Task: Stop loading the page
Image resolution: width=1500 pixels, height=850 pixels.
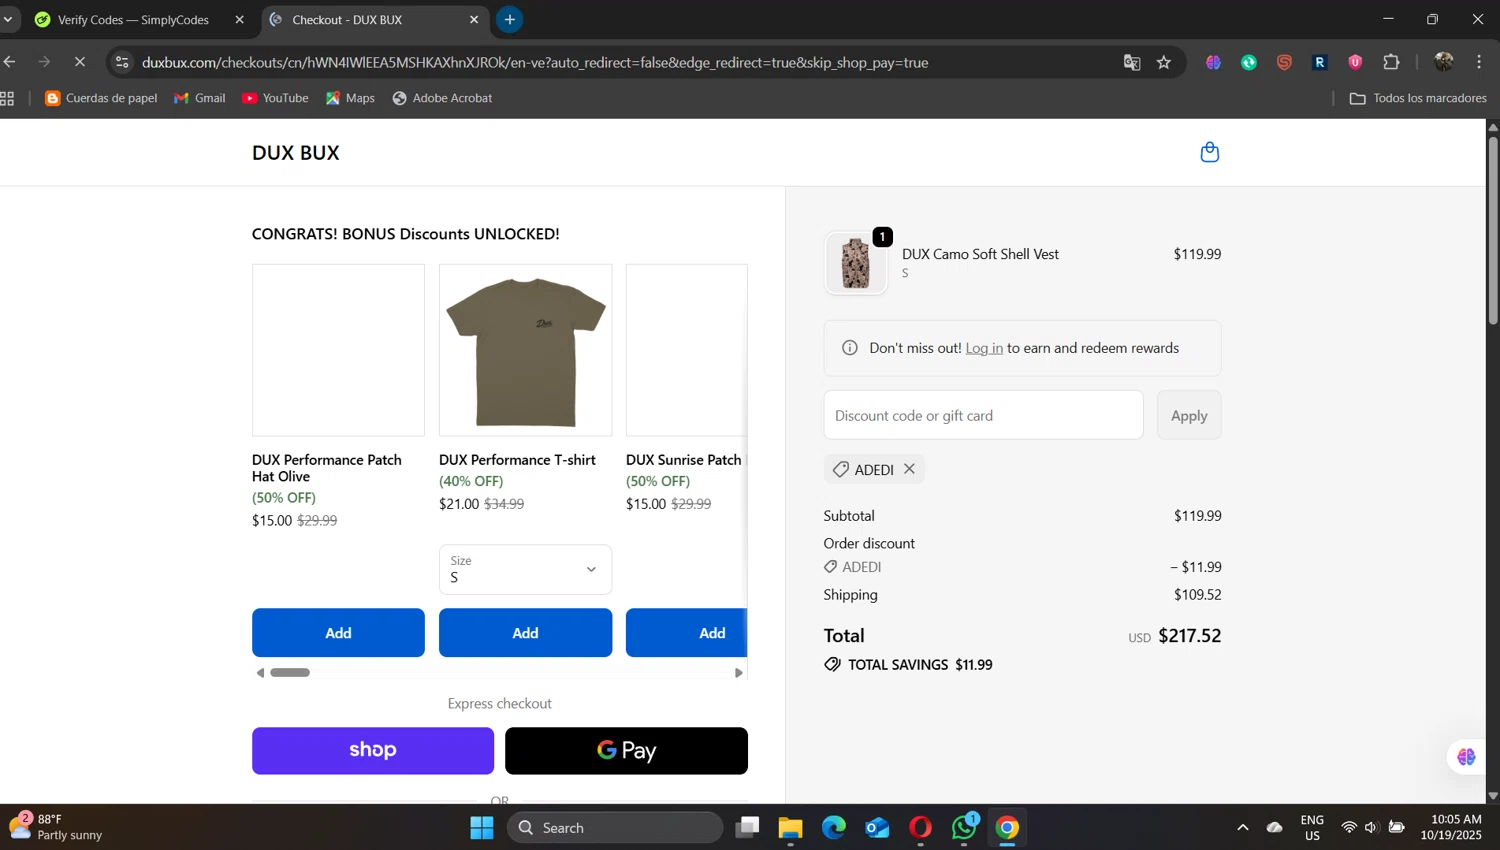Action: (80, 62)
